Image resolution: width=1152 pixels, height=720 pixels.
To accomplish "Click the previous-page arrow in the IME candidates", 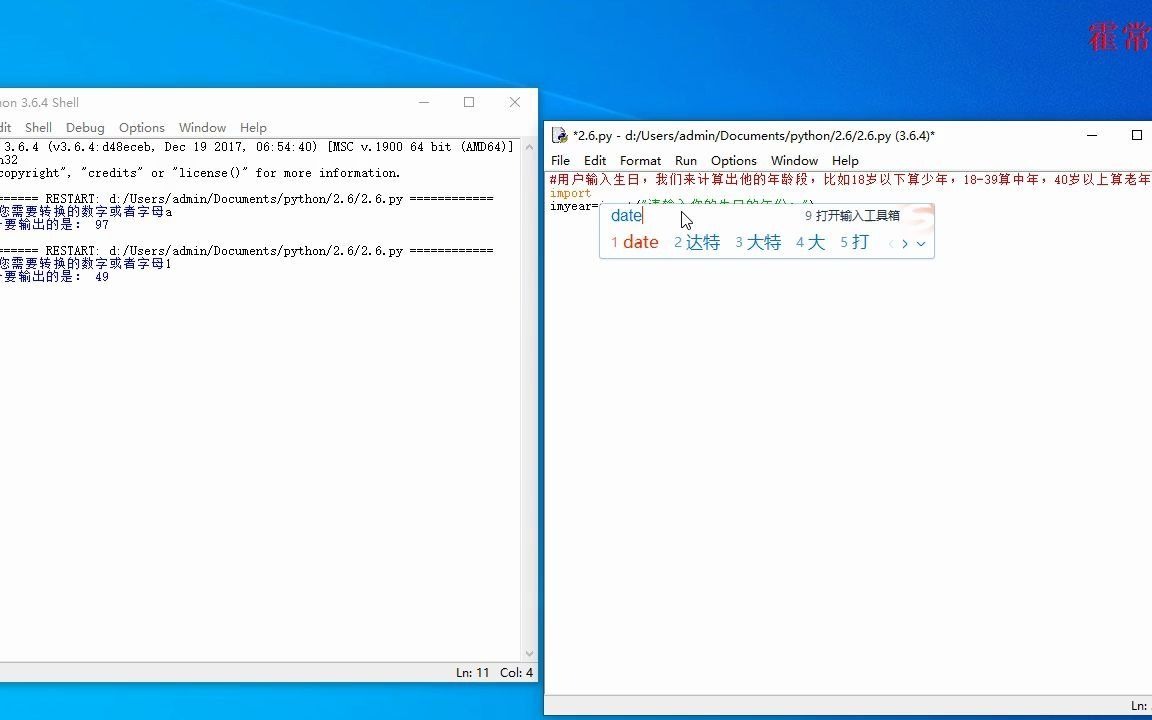I will (890, 243).
